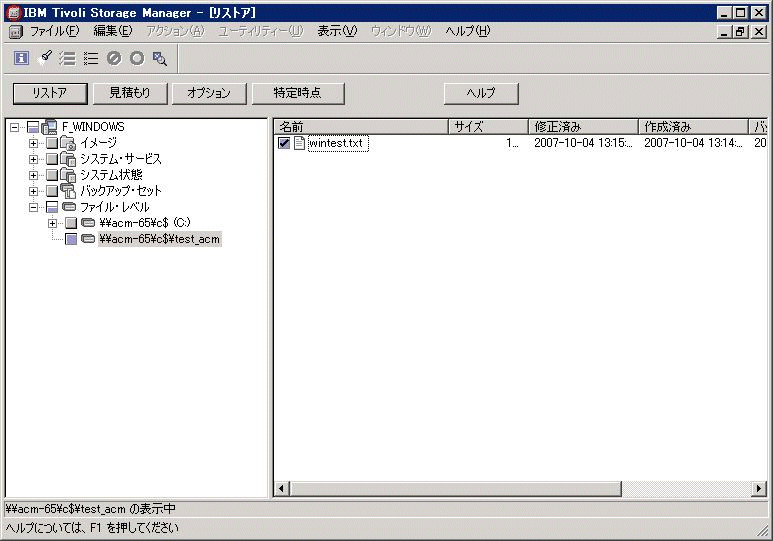The width and height of the screenshot is (773, 541).
Task: Uncheck the wintest.txt checkbox
Action: point(284,143)
